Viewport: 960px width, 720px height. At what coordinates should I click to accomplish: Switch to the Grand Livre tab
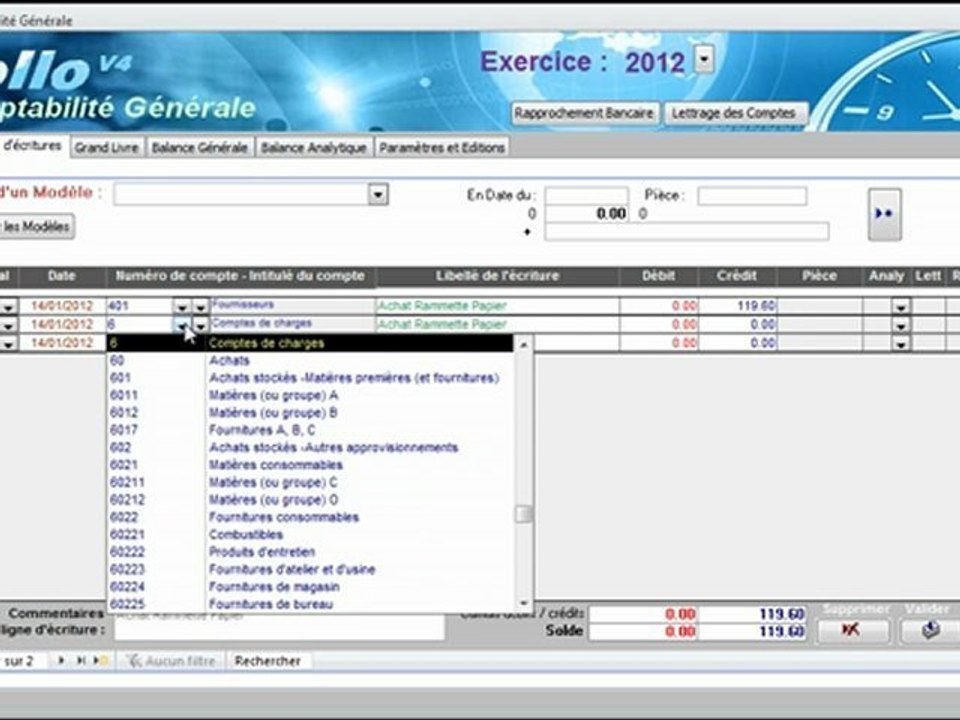tap(107, 148)
